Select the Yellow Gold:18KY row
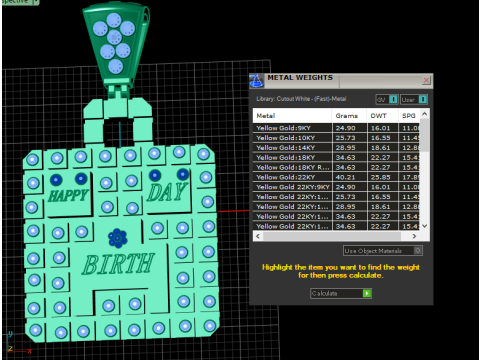This screenshot has height=360, width=480. [336, 158]
